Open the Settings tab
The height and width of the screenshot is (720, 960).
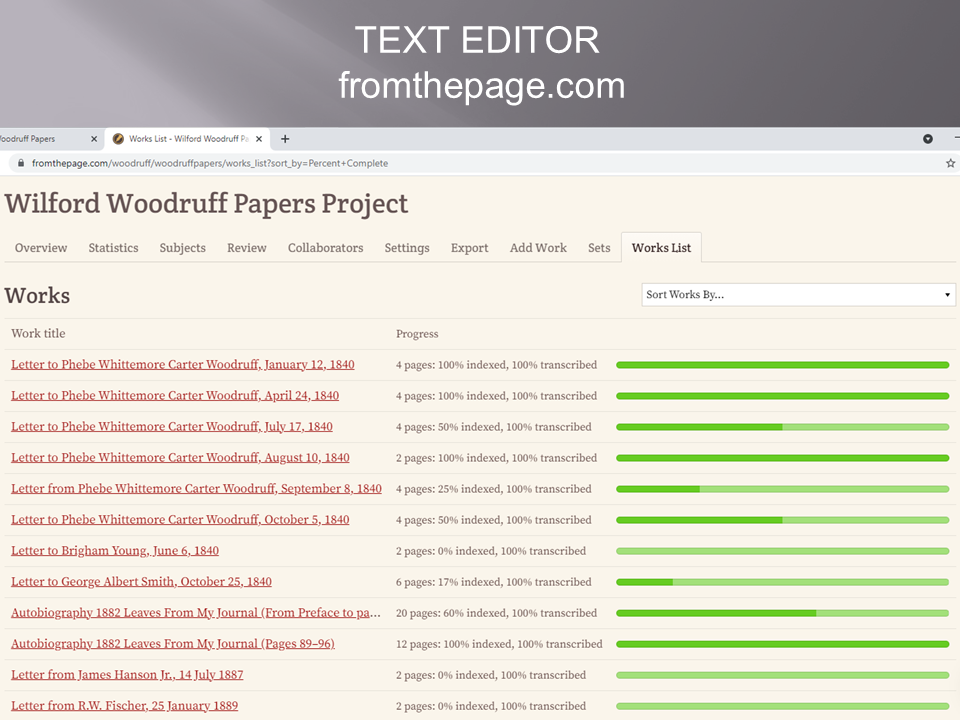407,248
